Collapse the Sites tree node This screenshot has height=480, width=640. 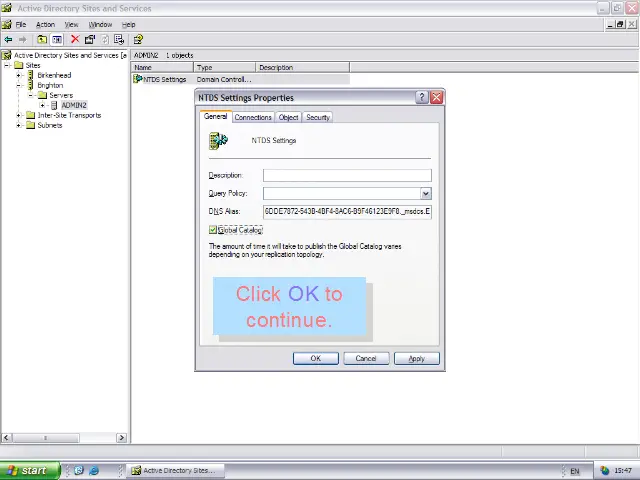[x=7, y=65]
